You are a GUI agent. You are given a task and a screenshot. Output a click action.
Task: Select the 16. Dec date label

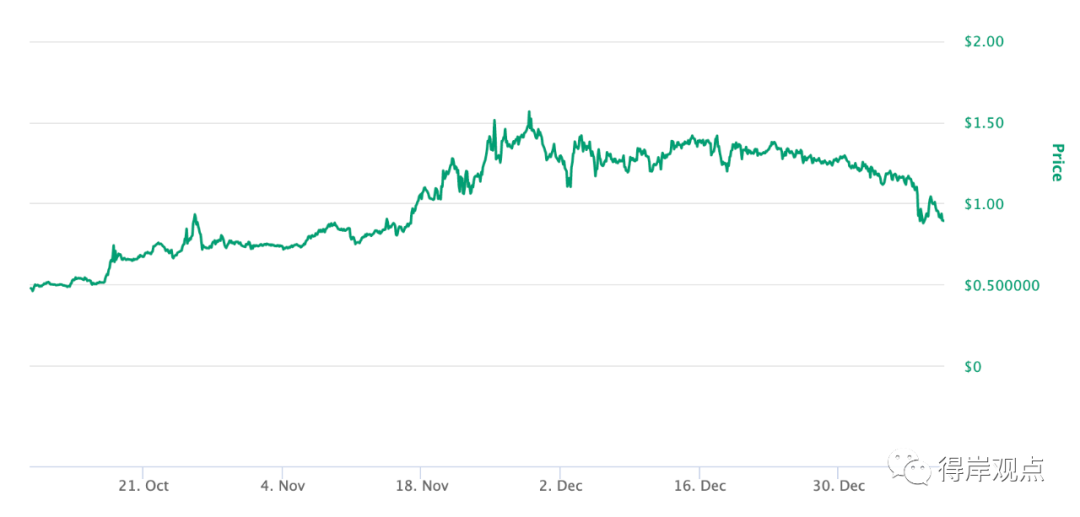click(700, 486)
